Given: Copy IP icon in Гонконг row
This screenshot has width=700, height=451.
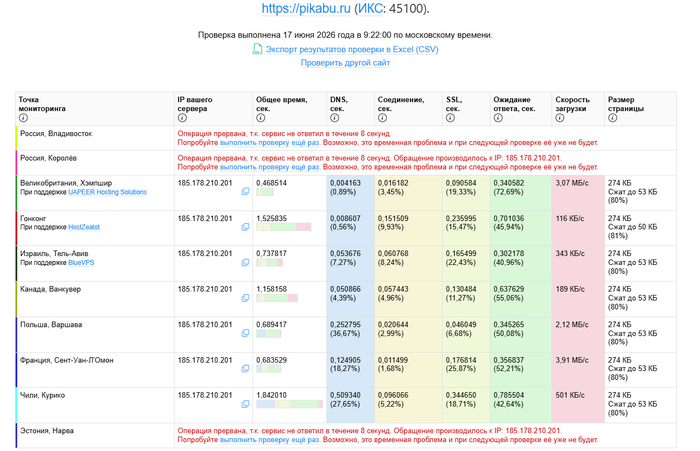Looking at the screenshot, I should 245,227.
